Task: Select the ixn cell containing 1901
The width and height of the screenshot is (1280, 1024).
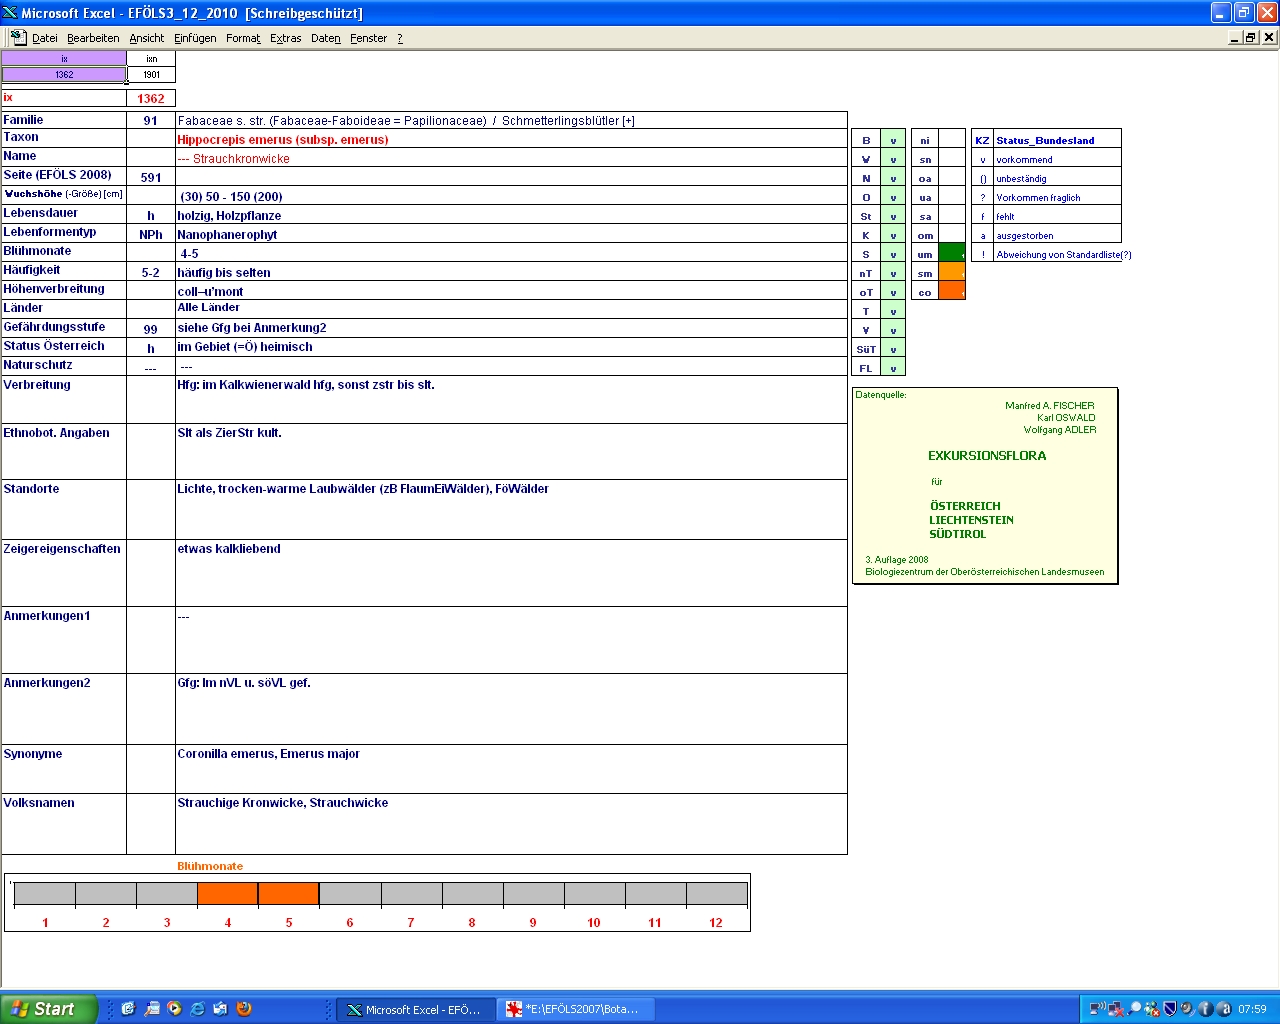Action: click(151, 75)
